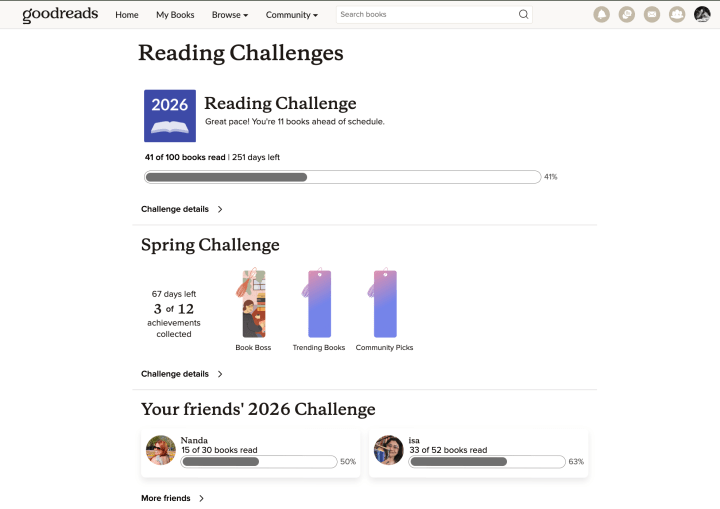This screenshot has height=509, width=720.
Task: Expand the Browse dropdown menu
Action: [x=230, y=15]
